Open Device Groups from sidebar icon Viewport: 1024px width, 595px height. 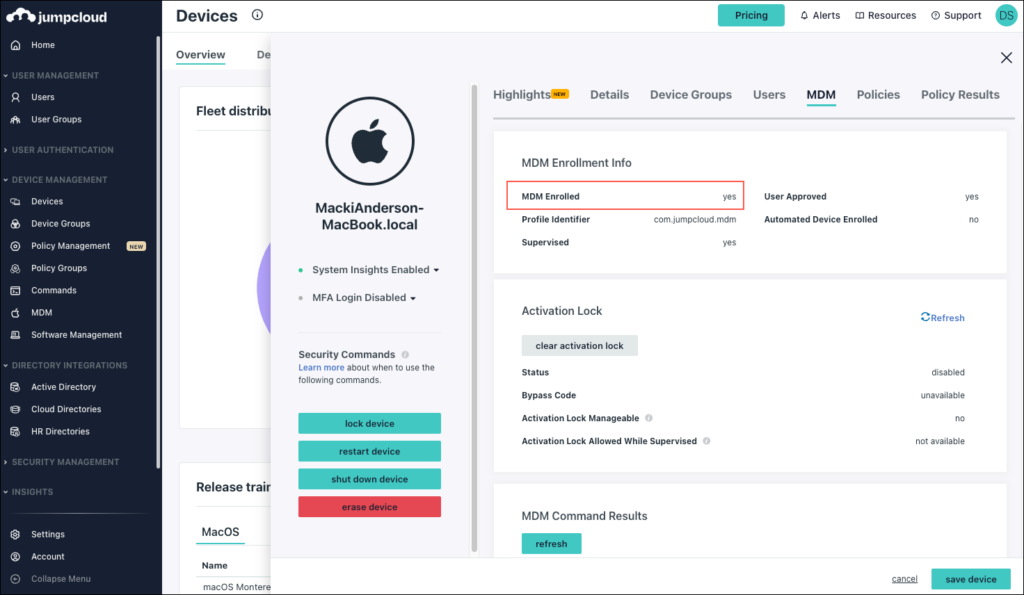(15, 224)
